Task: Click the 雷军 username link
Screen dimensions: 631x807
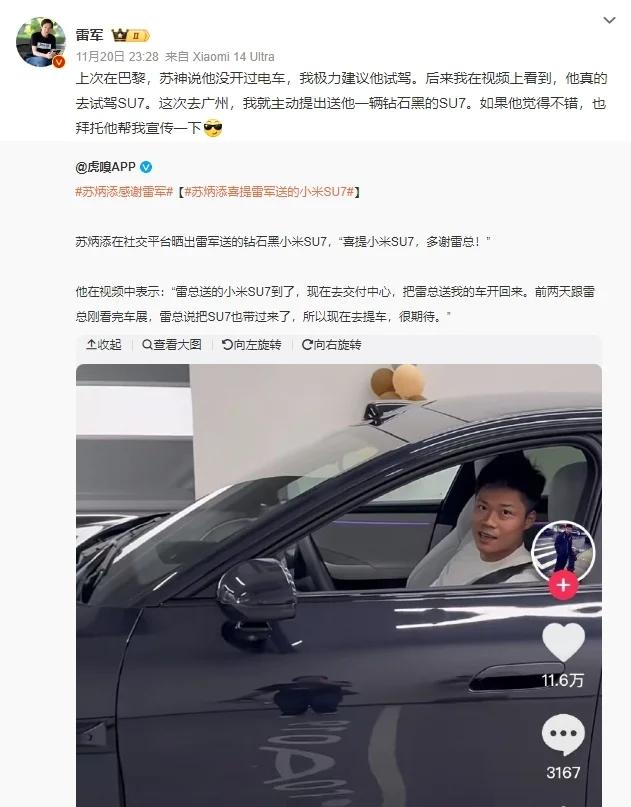Action: (90, 35)
